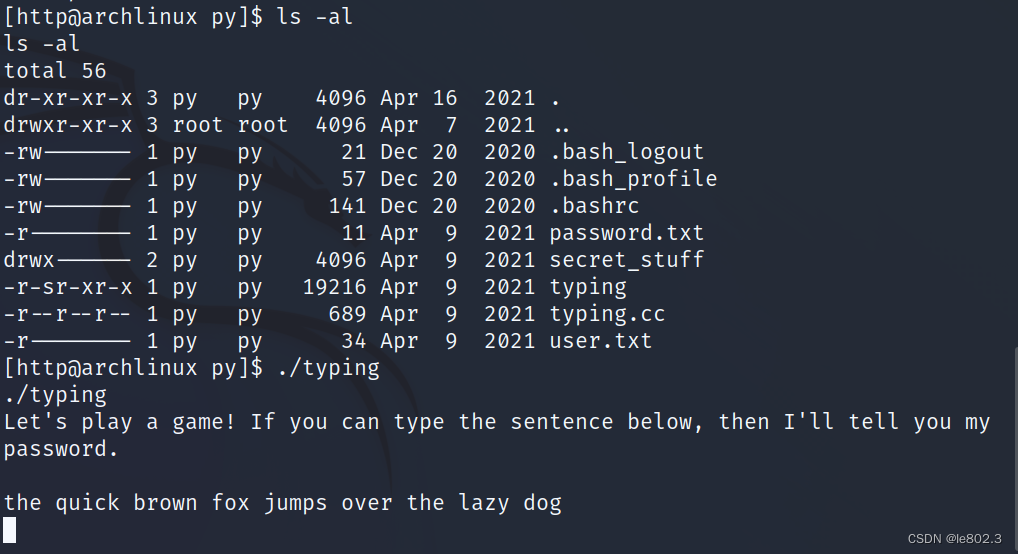Click the CSDN @le802.3 watermark
The height and width of the screenshot is (554, 1018).
pos(954,538)
